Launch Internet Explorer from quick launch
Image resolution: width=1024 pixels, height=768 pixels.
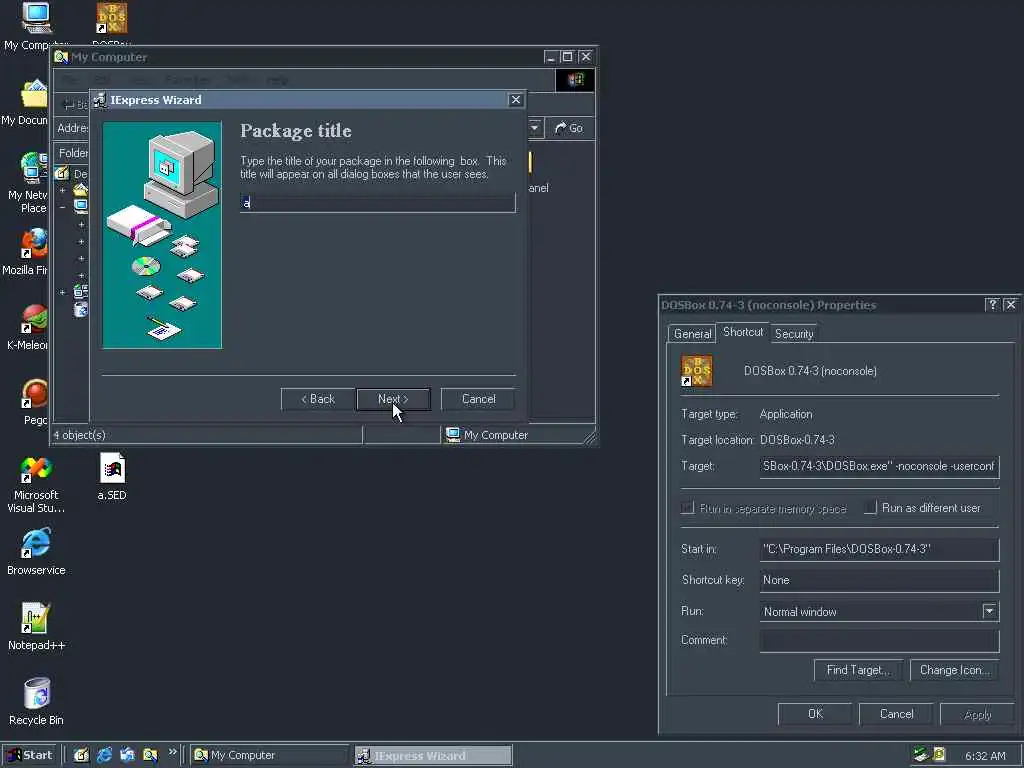click(104, 755)
